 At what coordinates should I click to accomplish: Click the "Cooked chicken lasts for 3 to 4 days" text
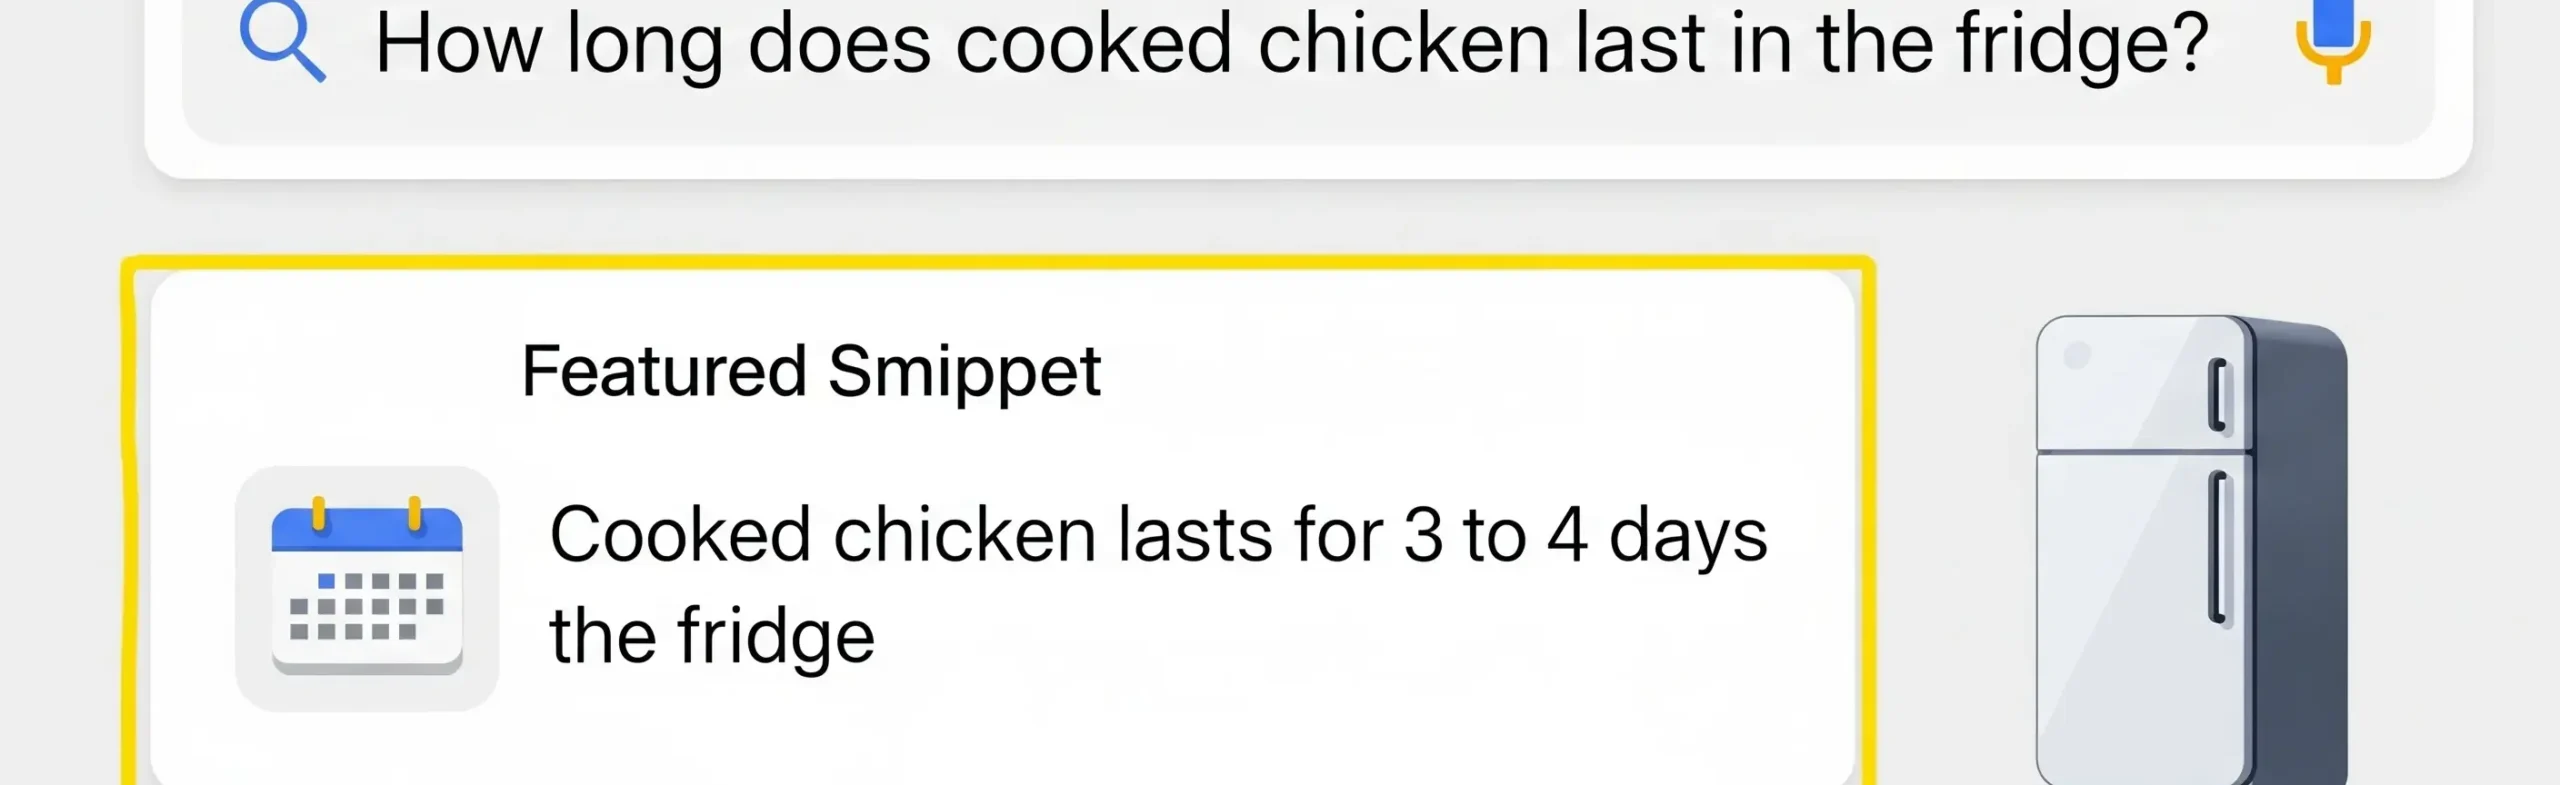[x=1158, y=536]
